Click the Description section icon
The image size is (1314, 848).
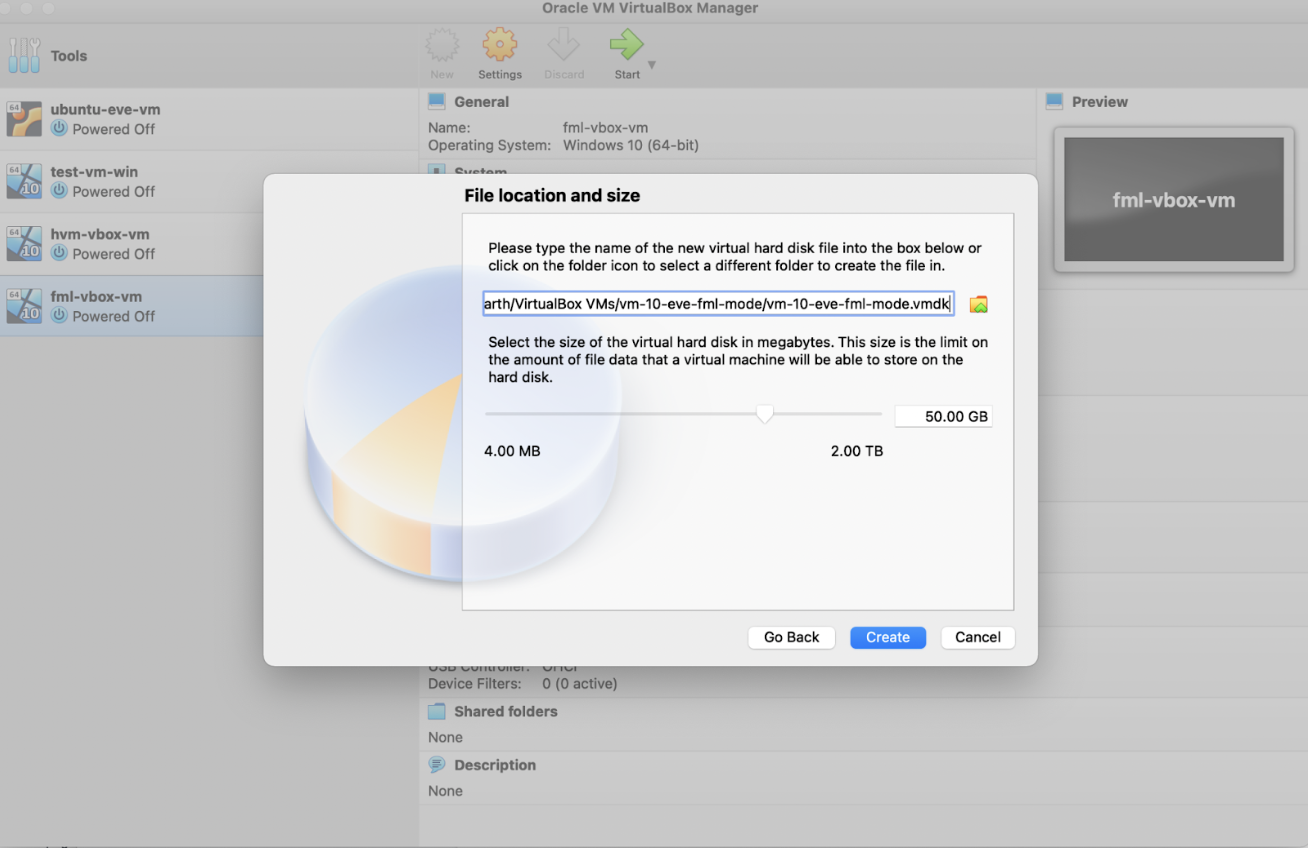point(436,764)
